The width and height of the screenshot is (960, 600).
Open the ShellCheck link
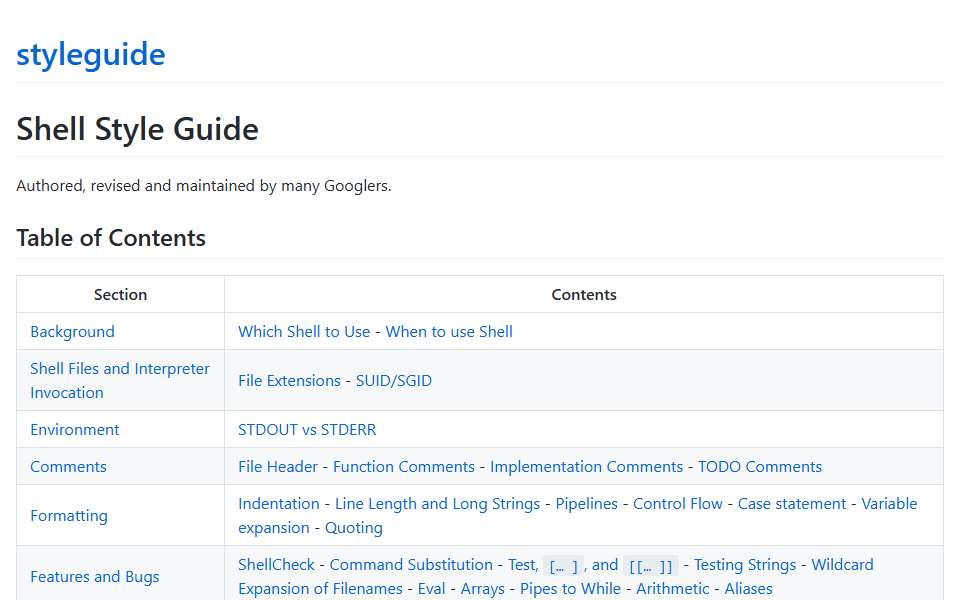coord(276,564)
